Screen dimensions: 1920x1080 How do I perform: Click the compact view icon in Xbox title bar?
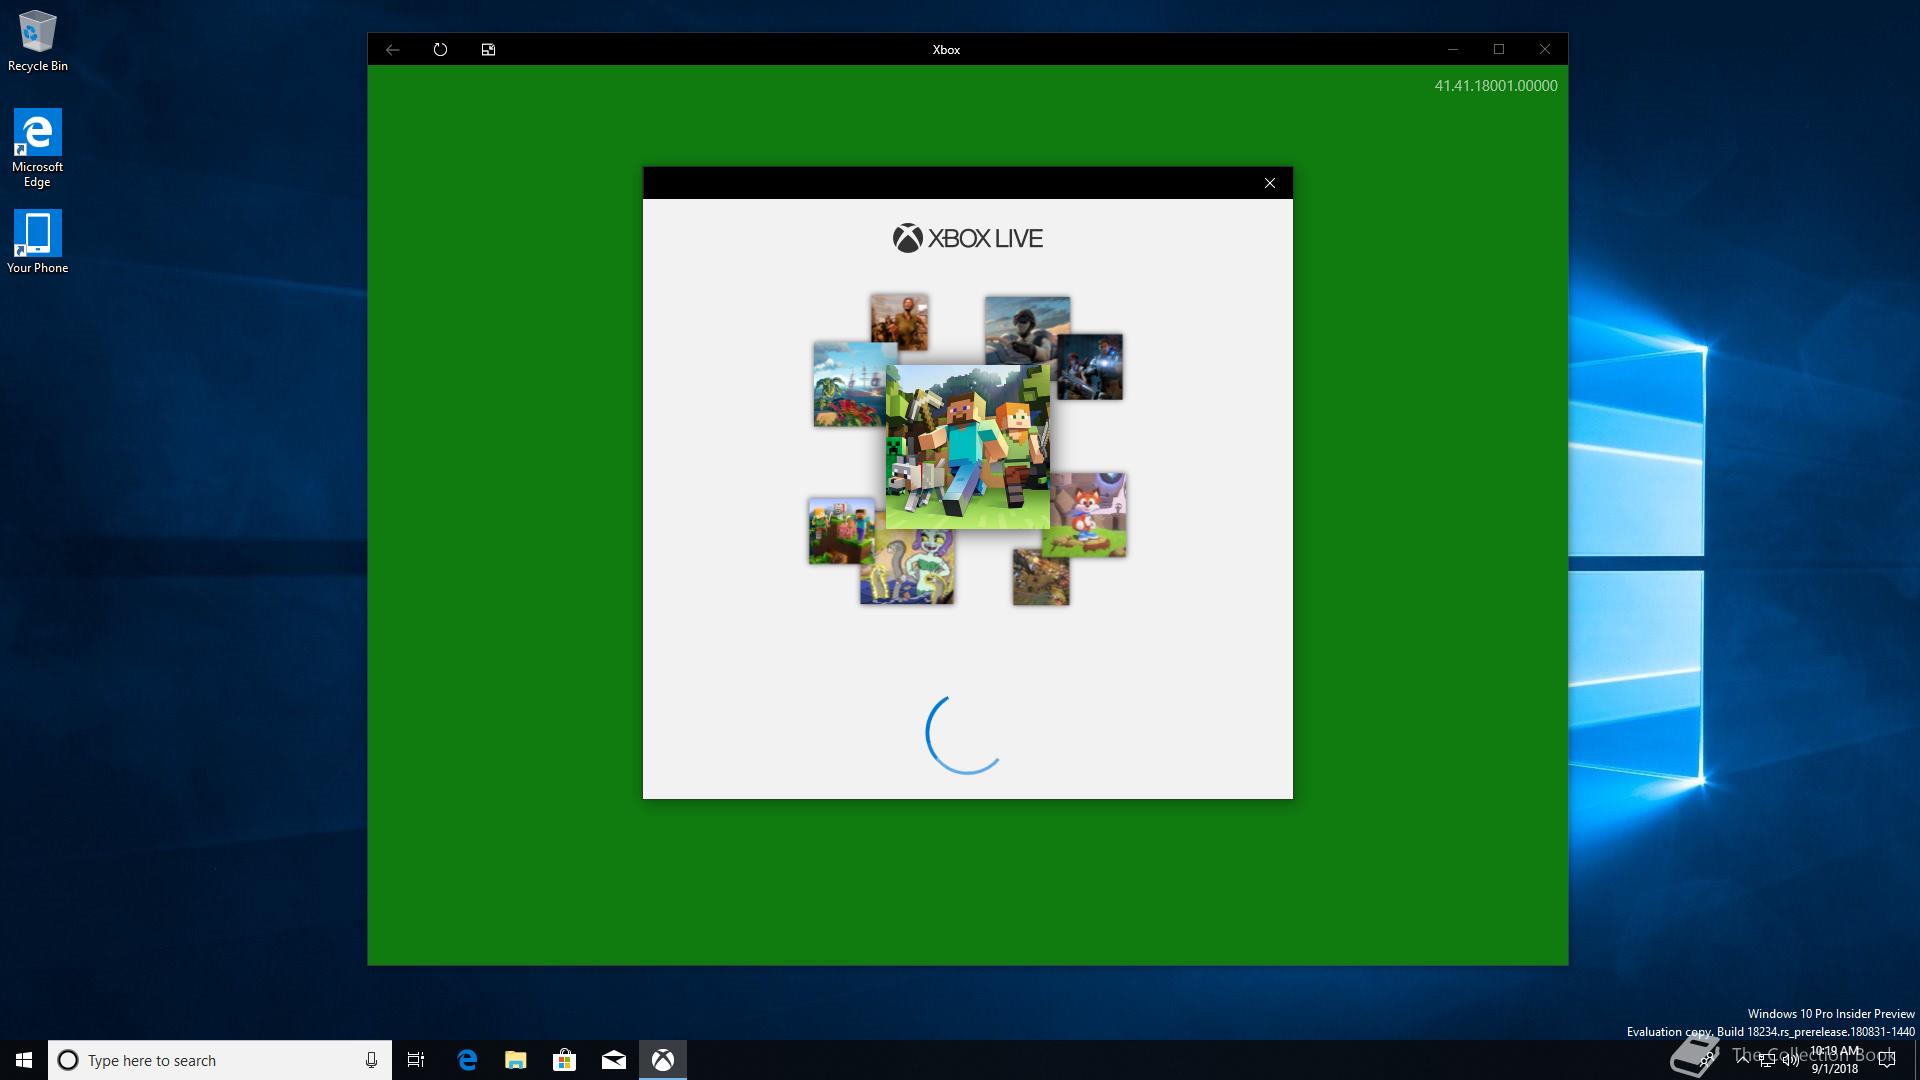point(488,49)
